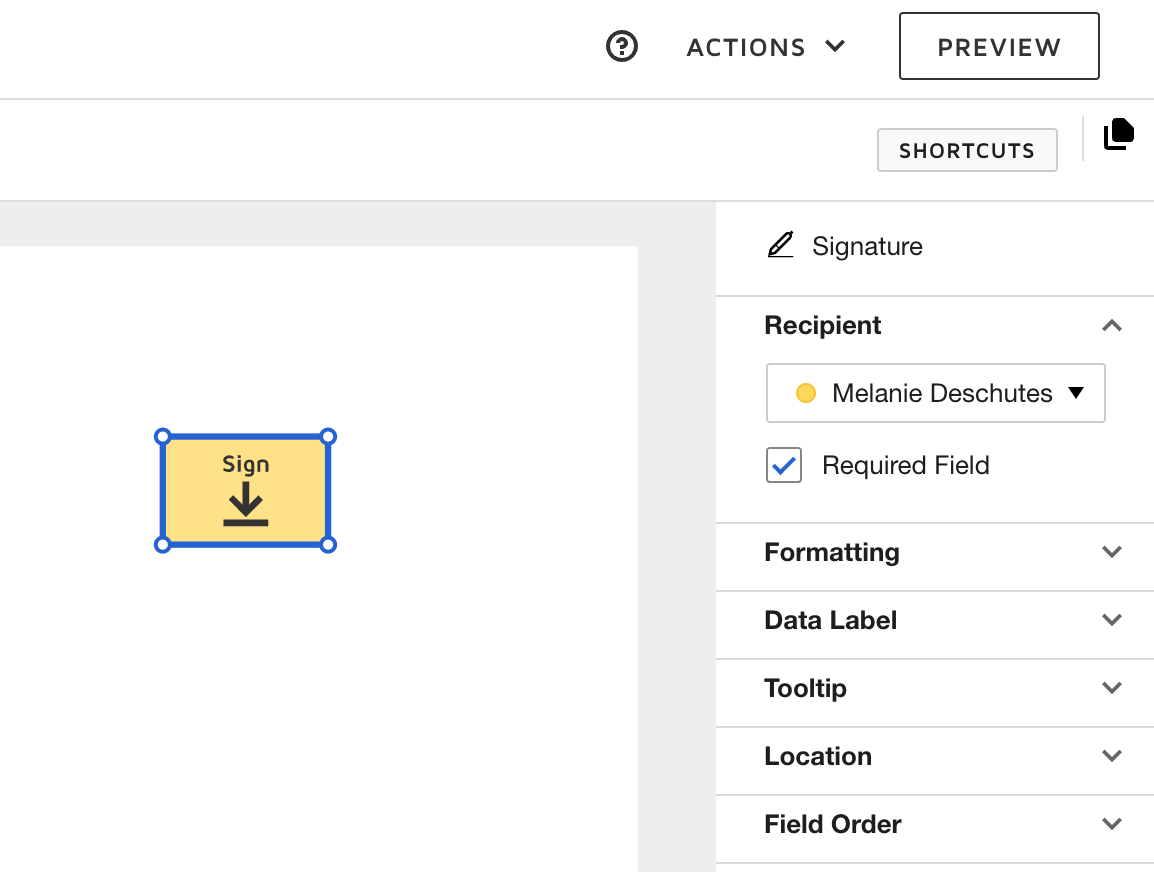Viewport: 1154px width, 872px height.
Task: Uncheck the Required Field checkbox
Action: (x=784, y=465)
